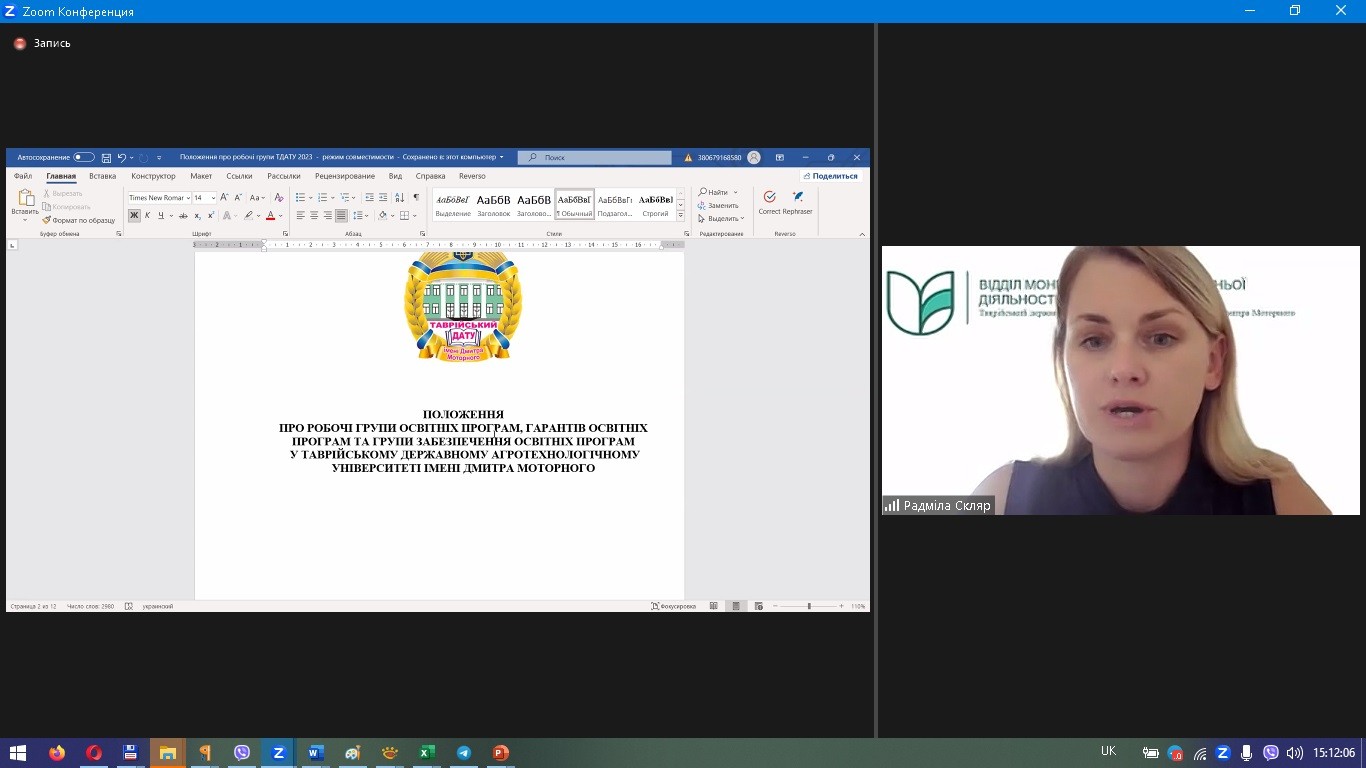
Task: Click the Поделиться share button
Action: pos(830,176)
